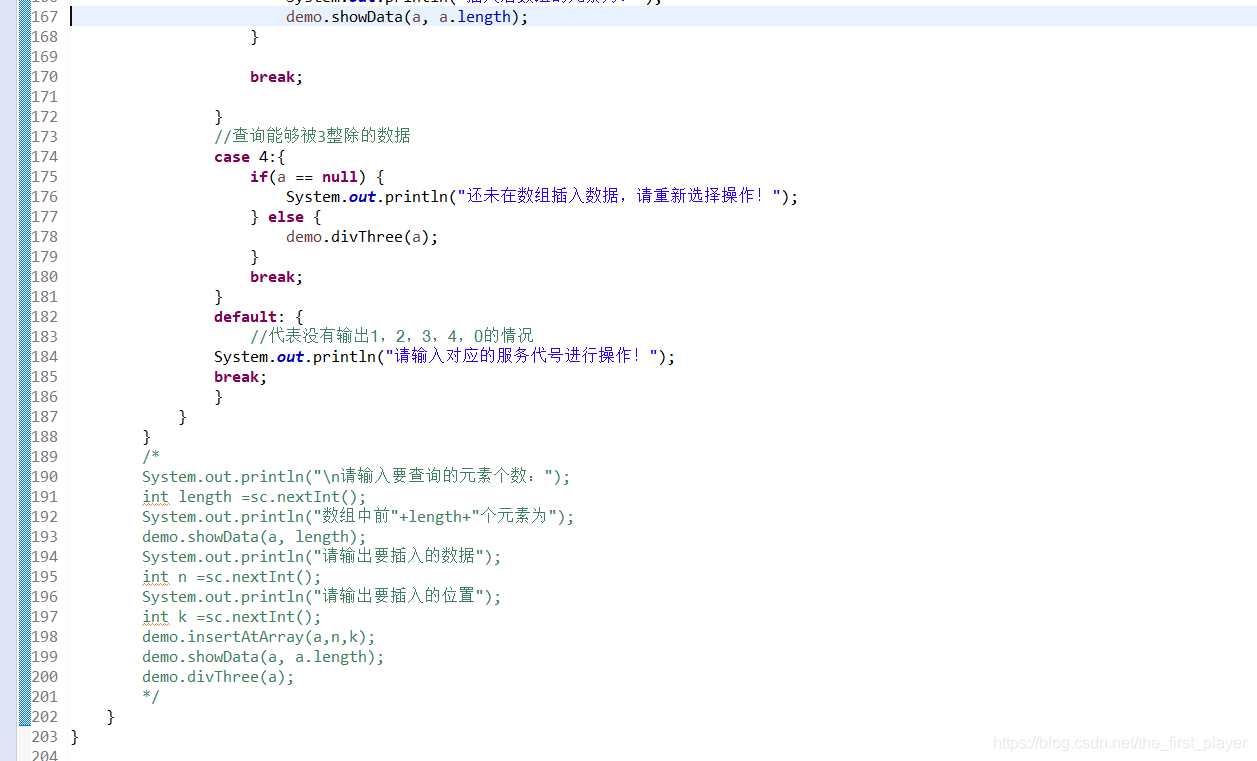1257x761 pixels.
Task: Click 'demo.showData(a, length);' on line 193
Action: (254, 537)
